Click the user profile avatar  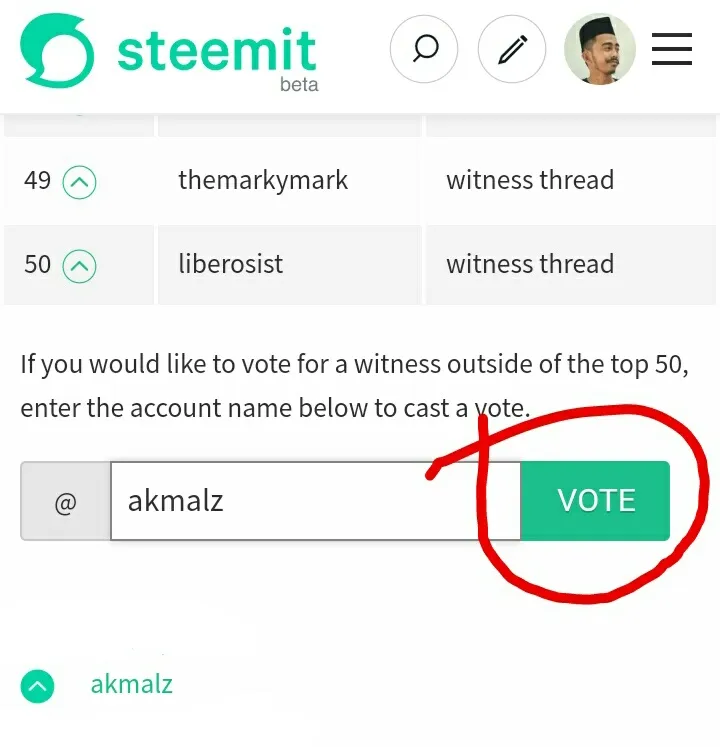coord(600,49)
